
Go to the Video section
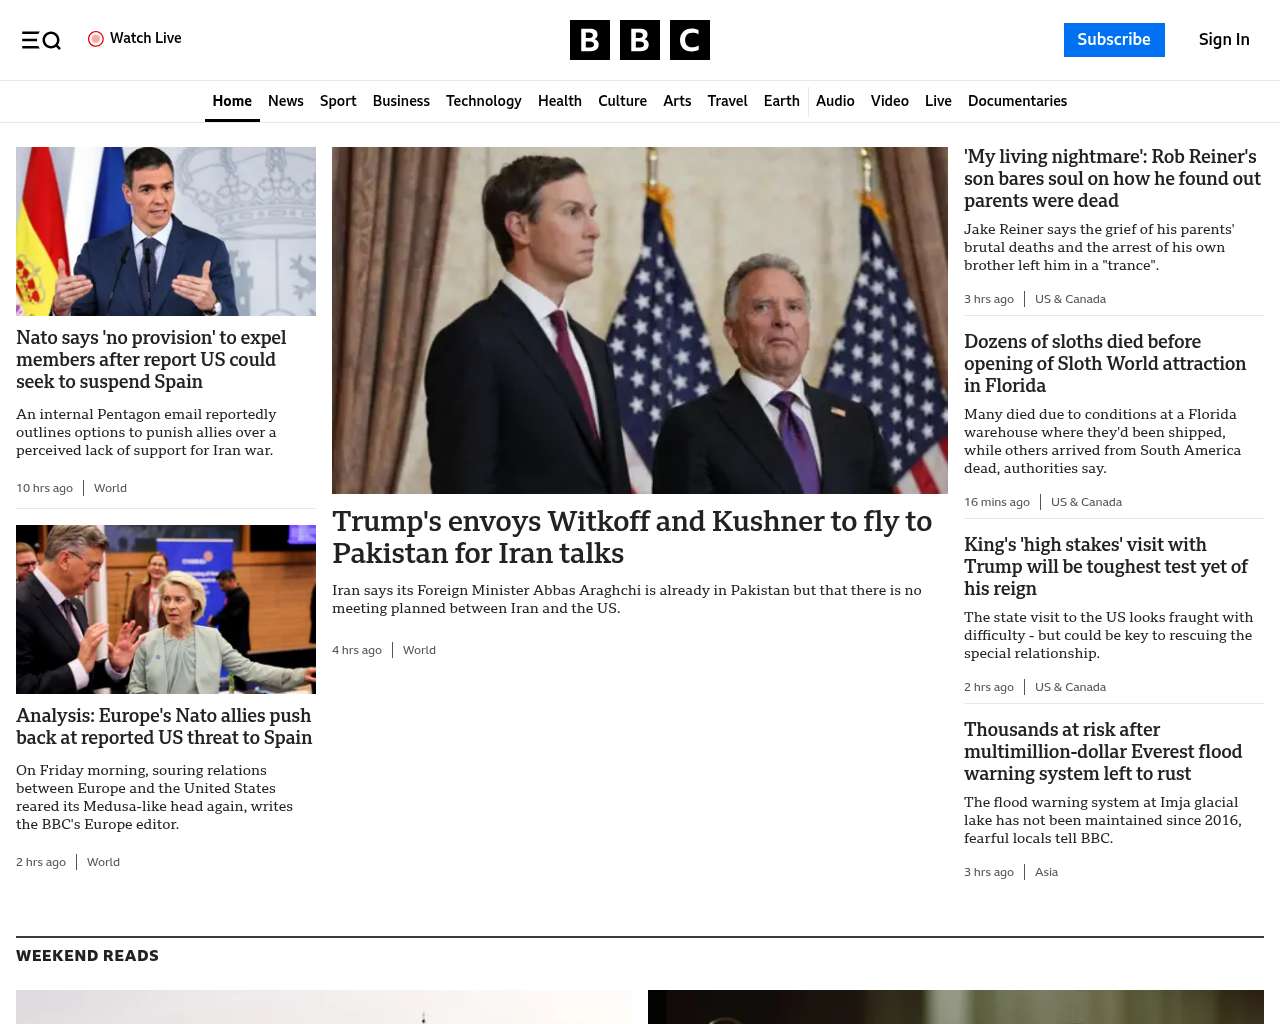point(890,101)
